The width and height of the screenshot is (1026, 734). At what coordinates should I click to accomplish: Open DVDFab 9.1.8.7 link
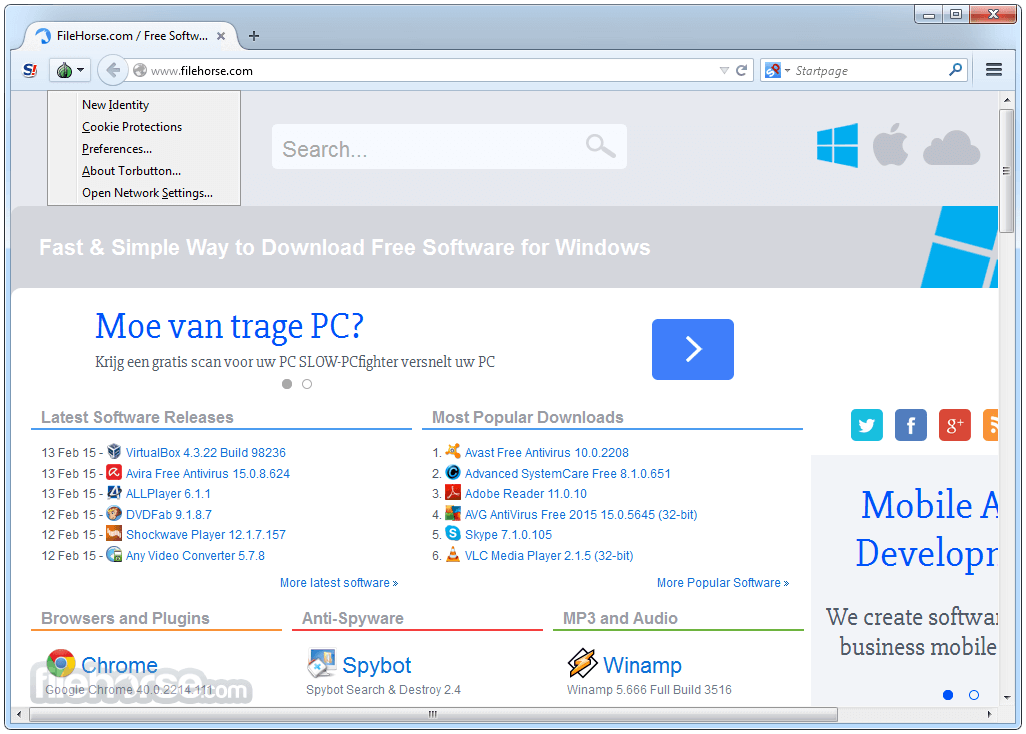(x=169, y=515)
